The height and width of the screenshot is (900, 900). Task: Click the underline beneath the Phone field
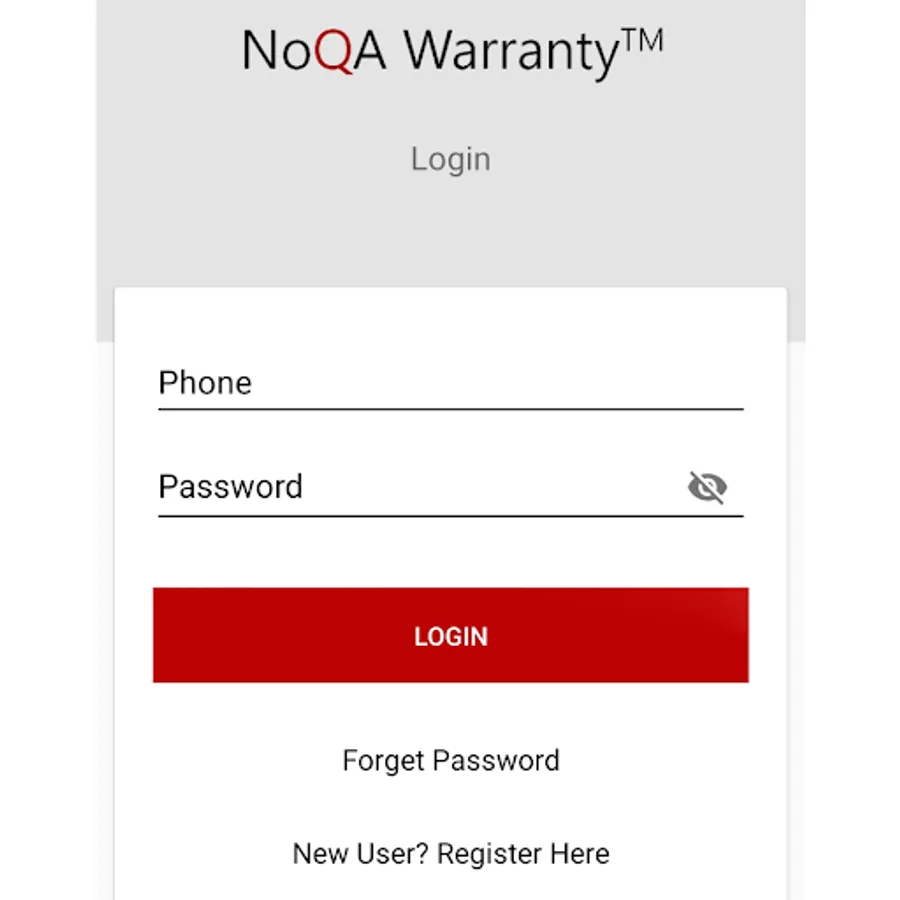pos(451,409)
